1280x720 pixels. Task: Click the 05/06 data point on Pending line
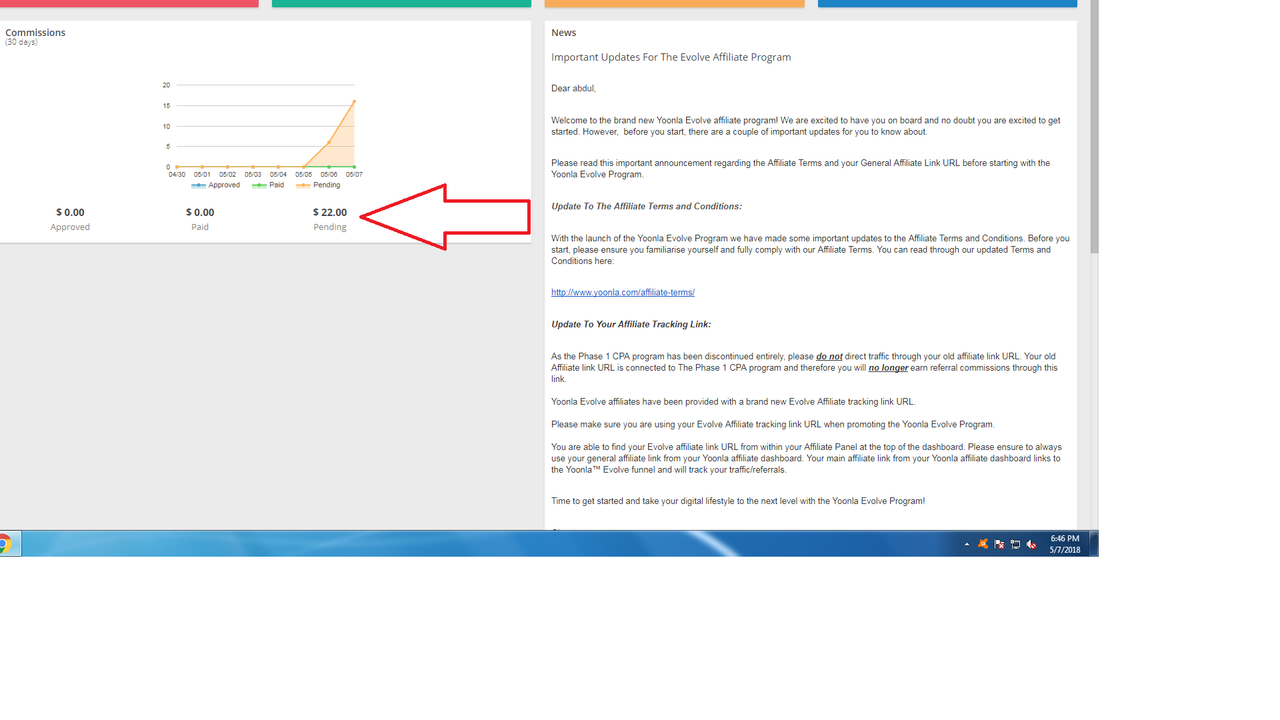(x=329, y=142)
